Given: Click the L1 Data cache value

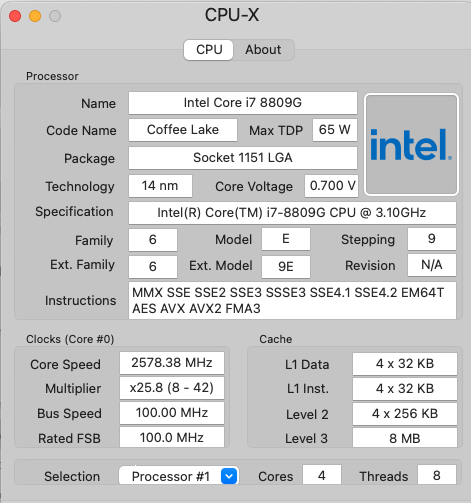Looking at the screenshot, I should 405,364.
